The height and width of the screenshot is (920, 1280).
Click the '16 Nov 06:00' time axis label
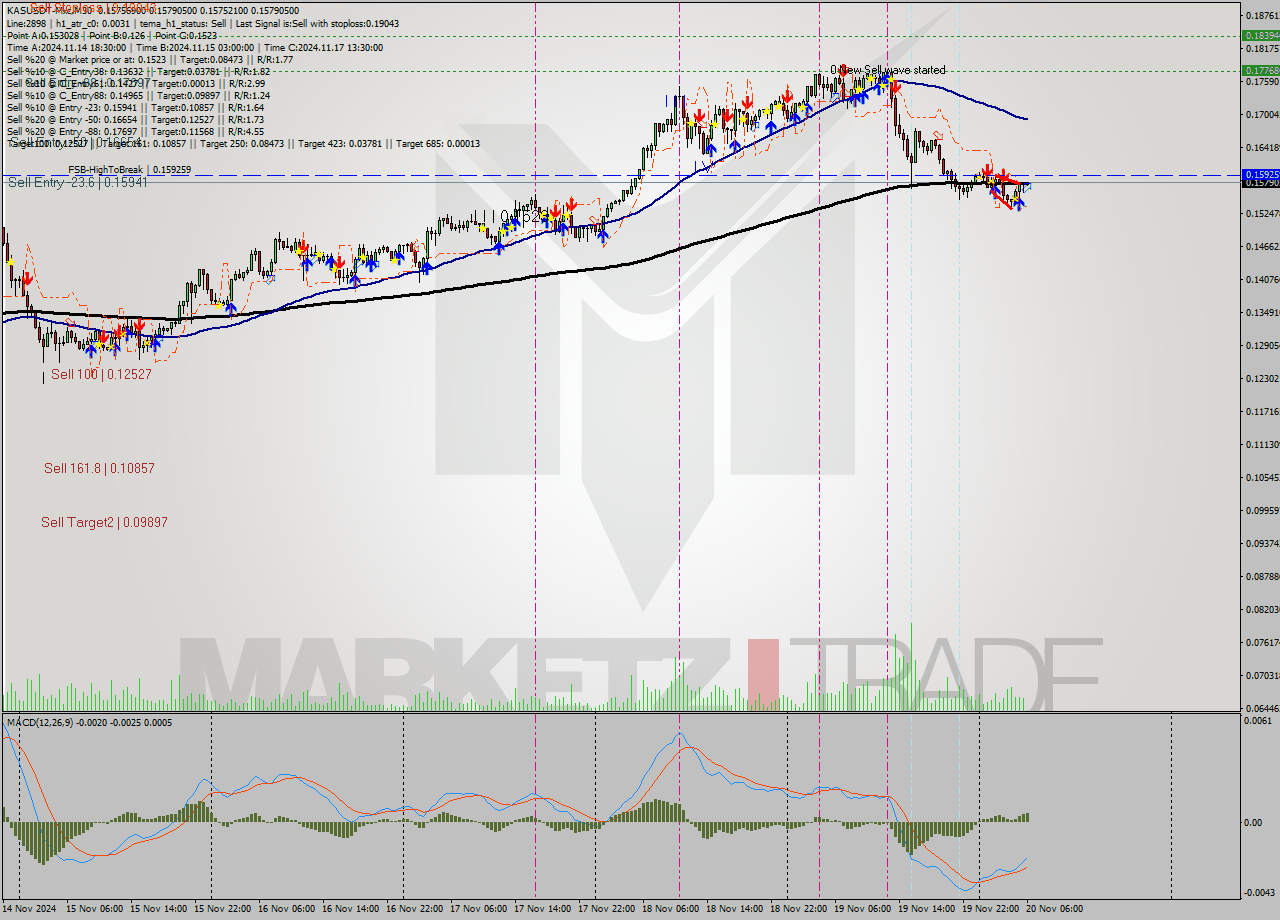click(x=288, y=909)
